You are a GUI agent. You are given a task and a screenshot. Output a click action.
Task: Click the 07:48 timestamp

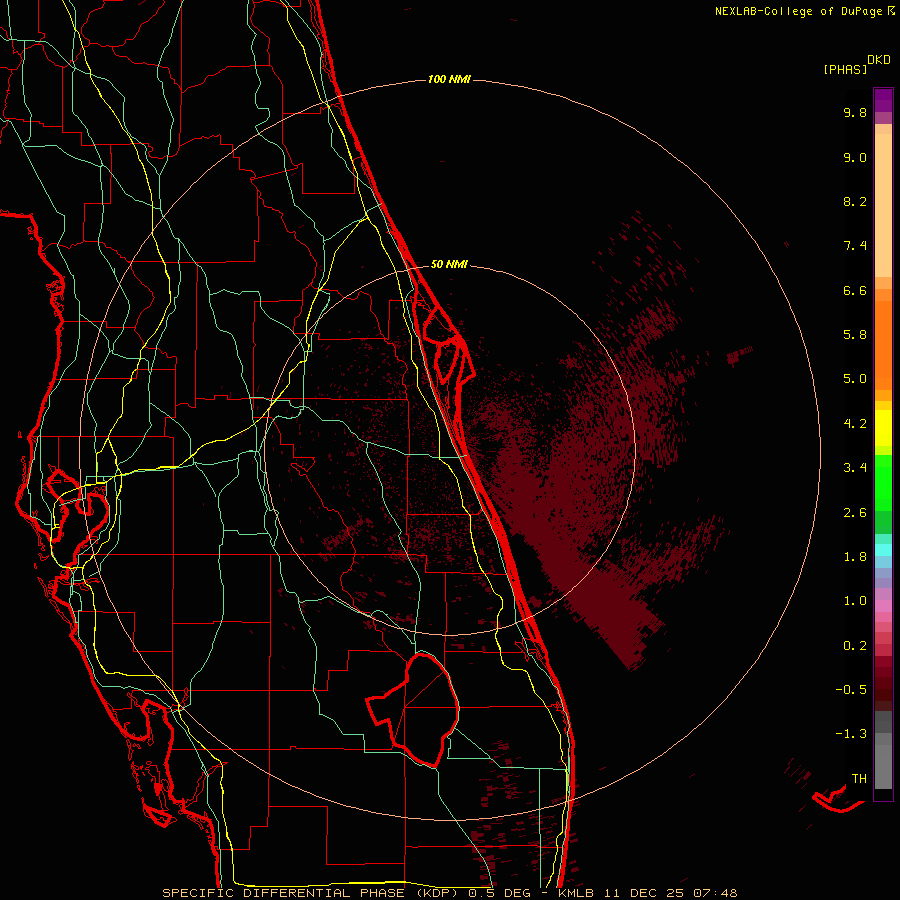point(715,893)
